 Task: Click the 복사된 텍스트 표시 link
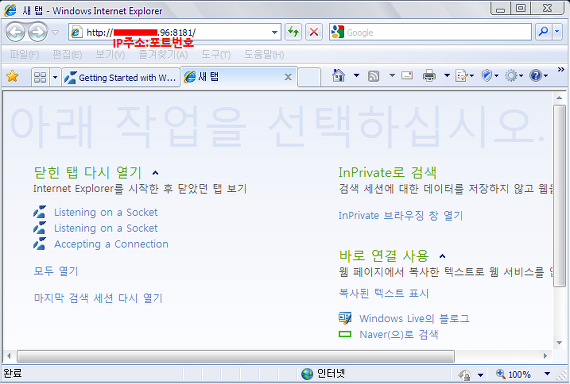click(x=384, y=293)
